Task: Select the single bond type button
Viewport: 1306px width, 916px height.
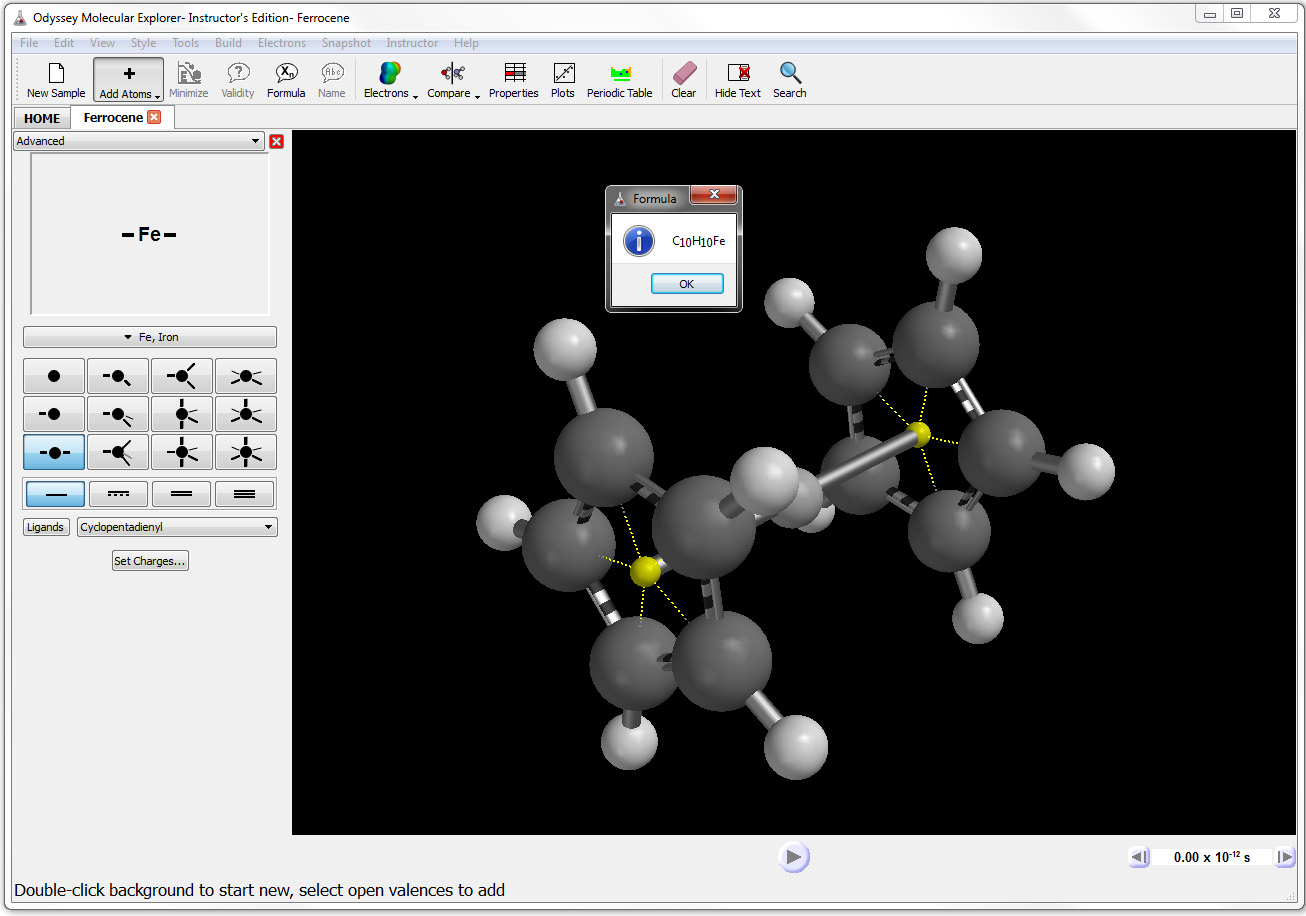Action: (x=56, y=494)
